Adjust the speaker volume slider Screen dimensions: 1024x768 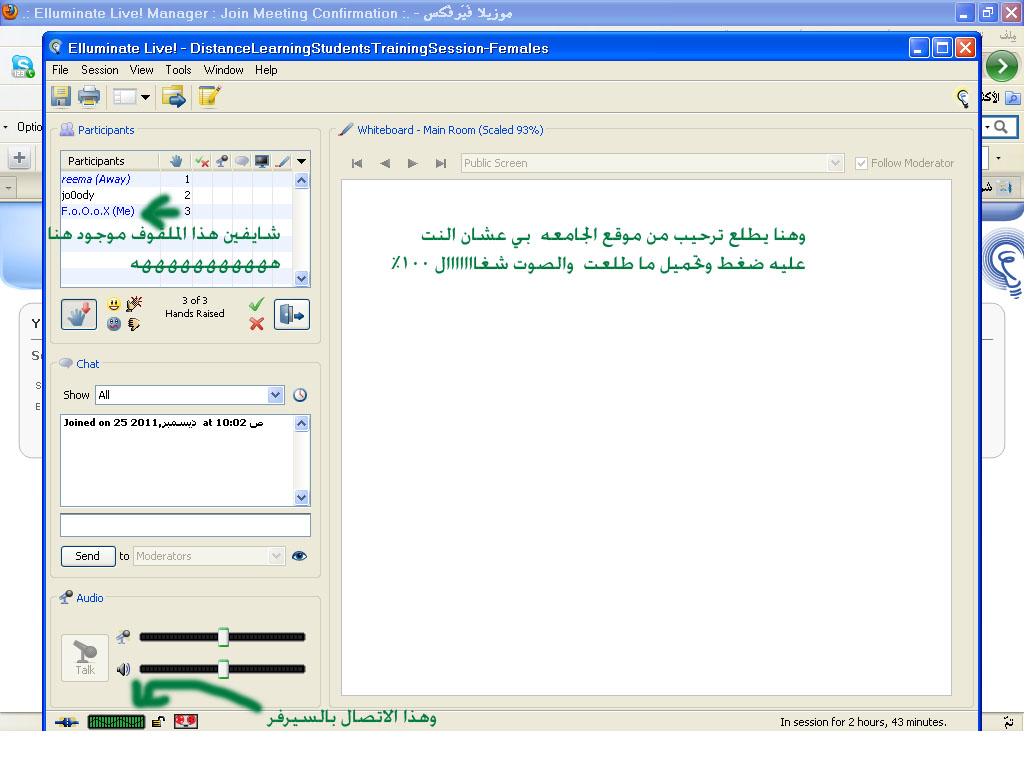click(x=223, y=669)
